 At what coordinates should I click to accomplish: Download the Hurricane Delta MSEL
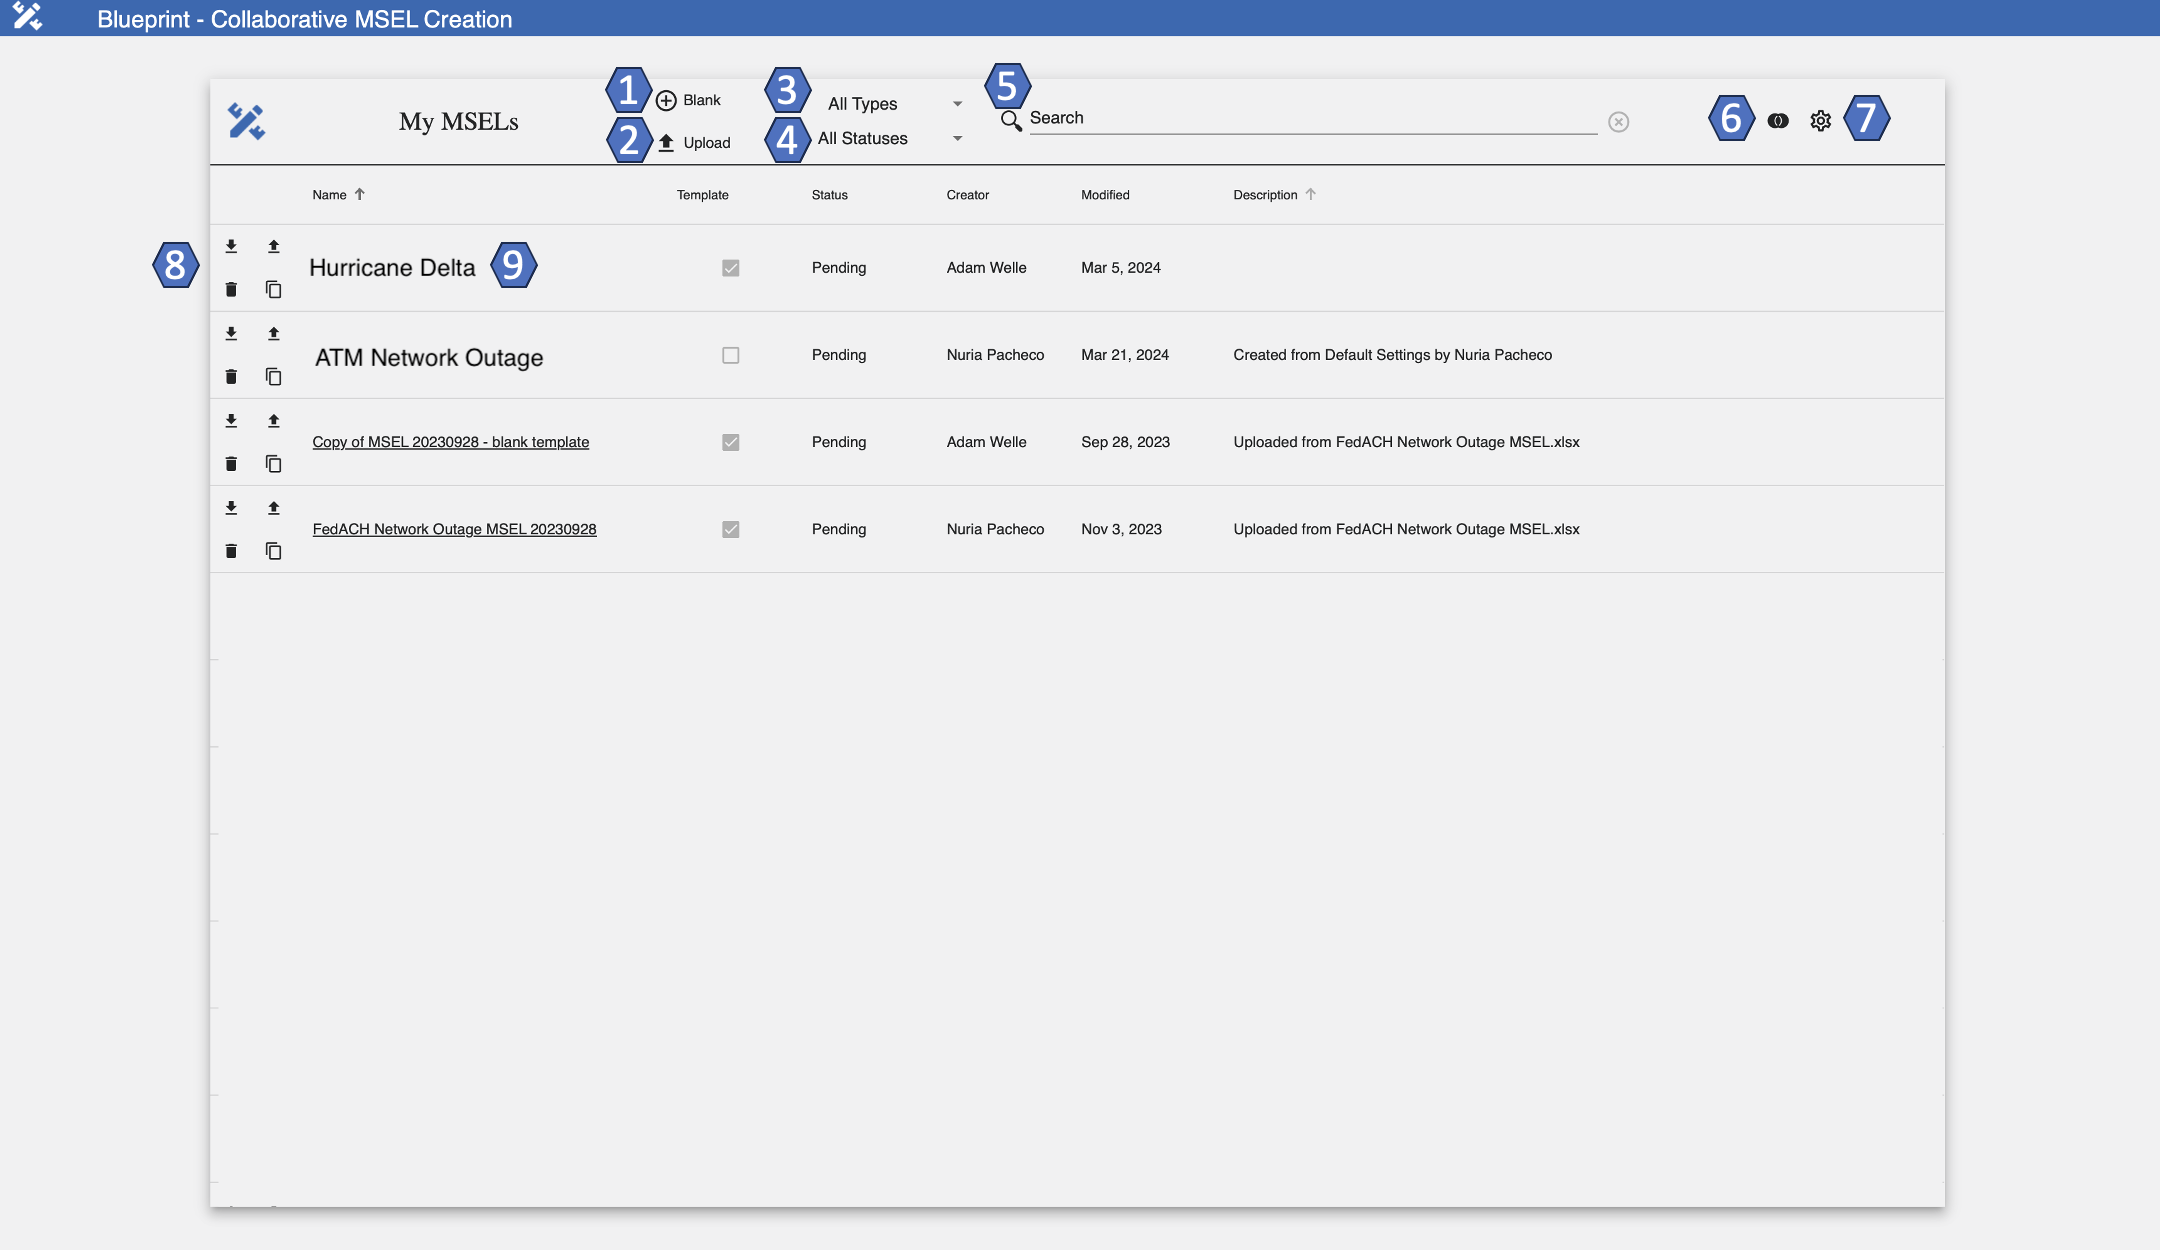point(231,246)
